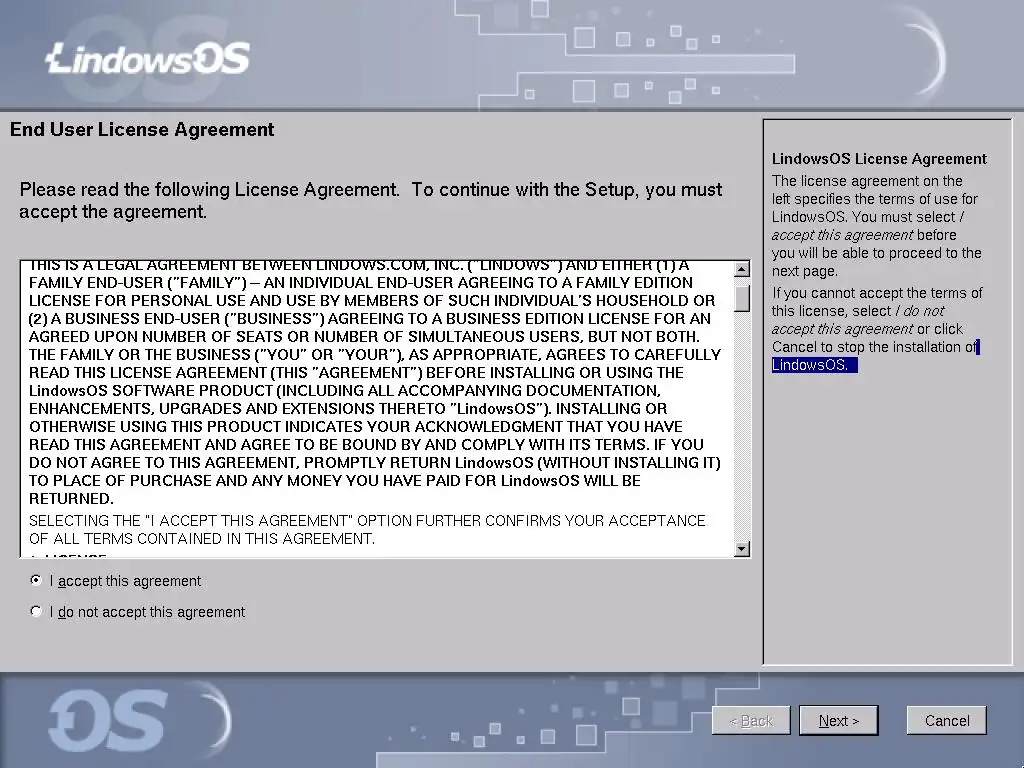This screenshot has height=768, width=1024.
Task: Click the LindowsOS logo in header
Action: 148,58
